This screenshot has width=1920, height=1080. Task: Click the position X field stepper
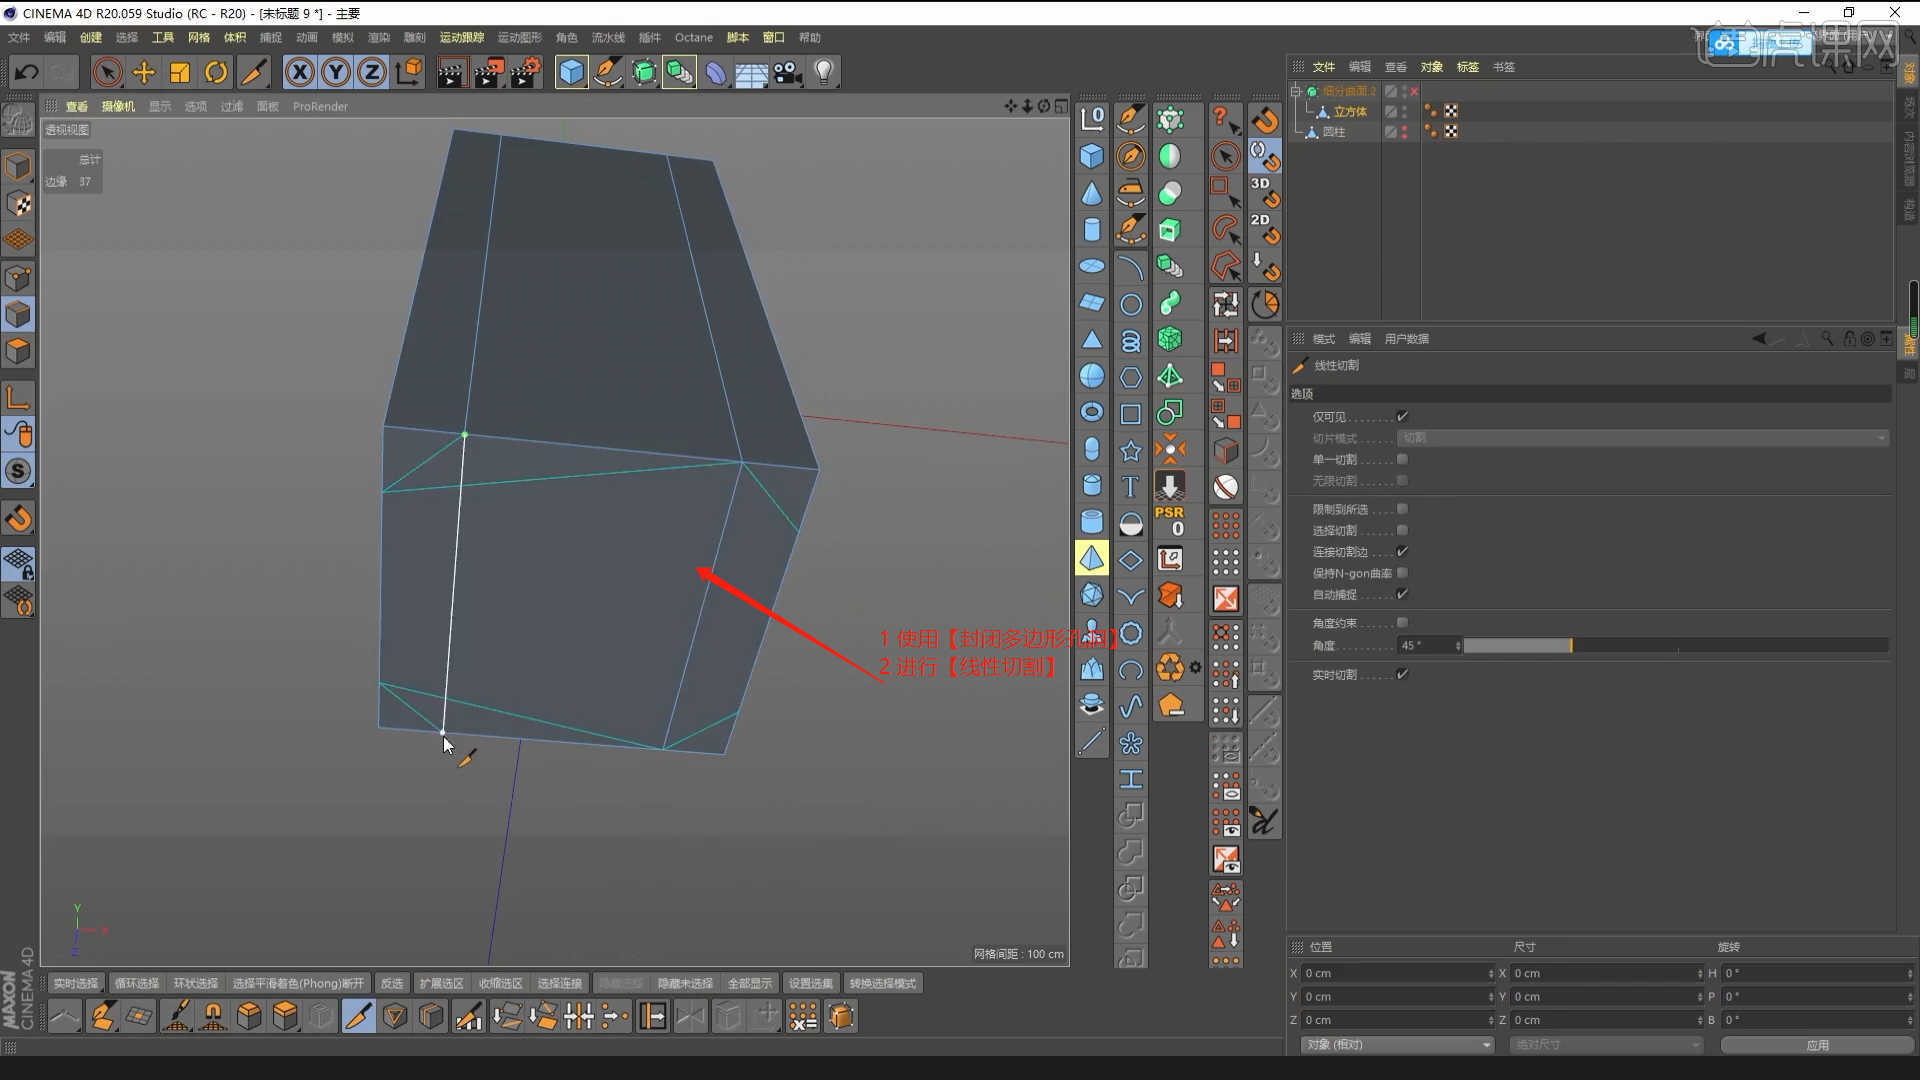[x=1491, y=973]
